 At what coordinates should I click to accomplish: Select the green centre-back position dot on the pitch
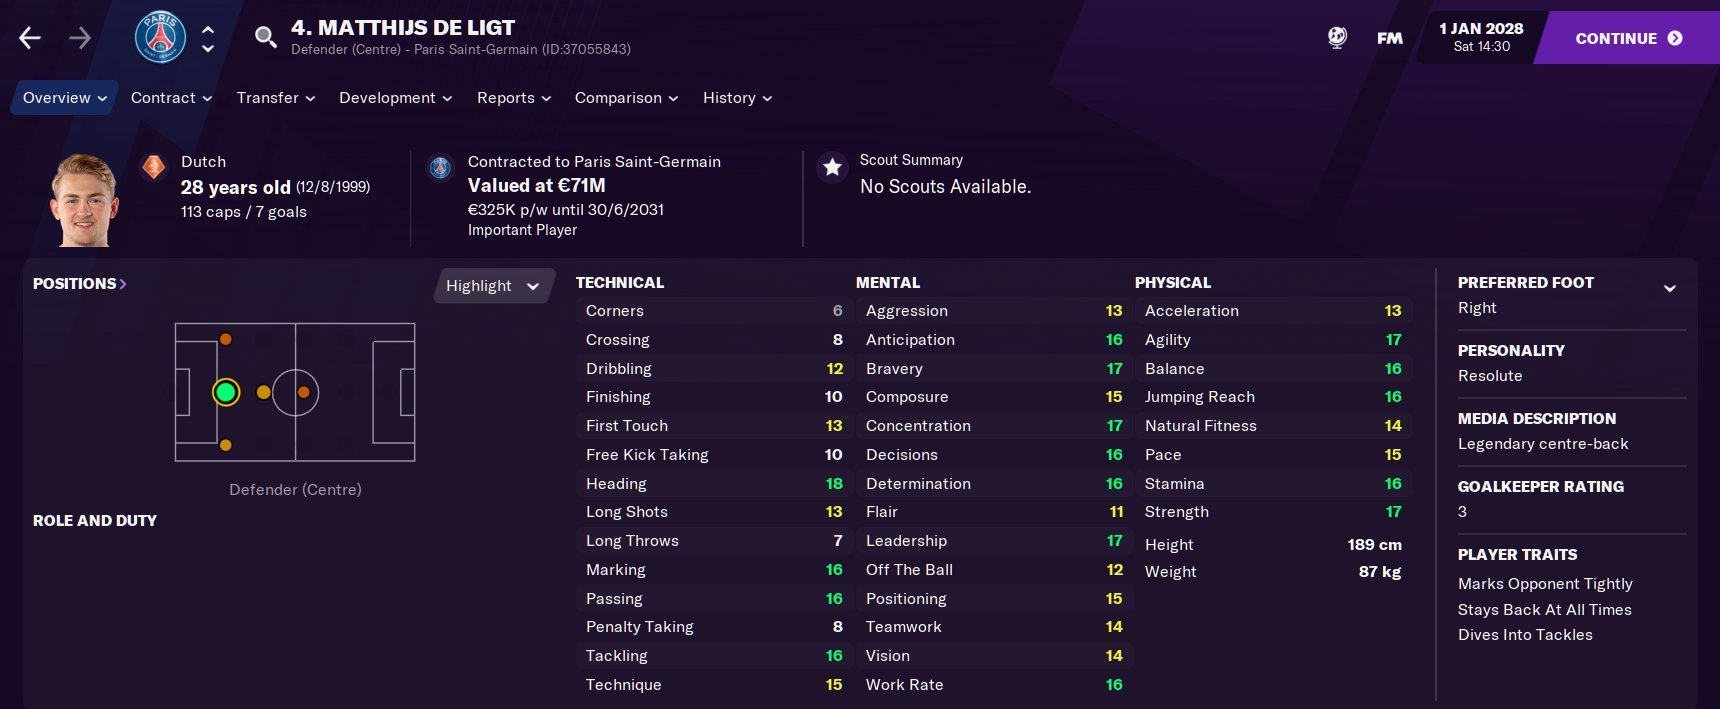tap(226, 392)
